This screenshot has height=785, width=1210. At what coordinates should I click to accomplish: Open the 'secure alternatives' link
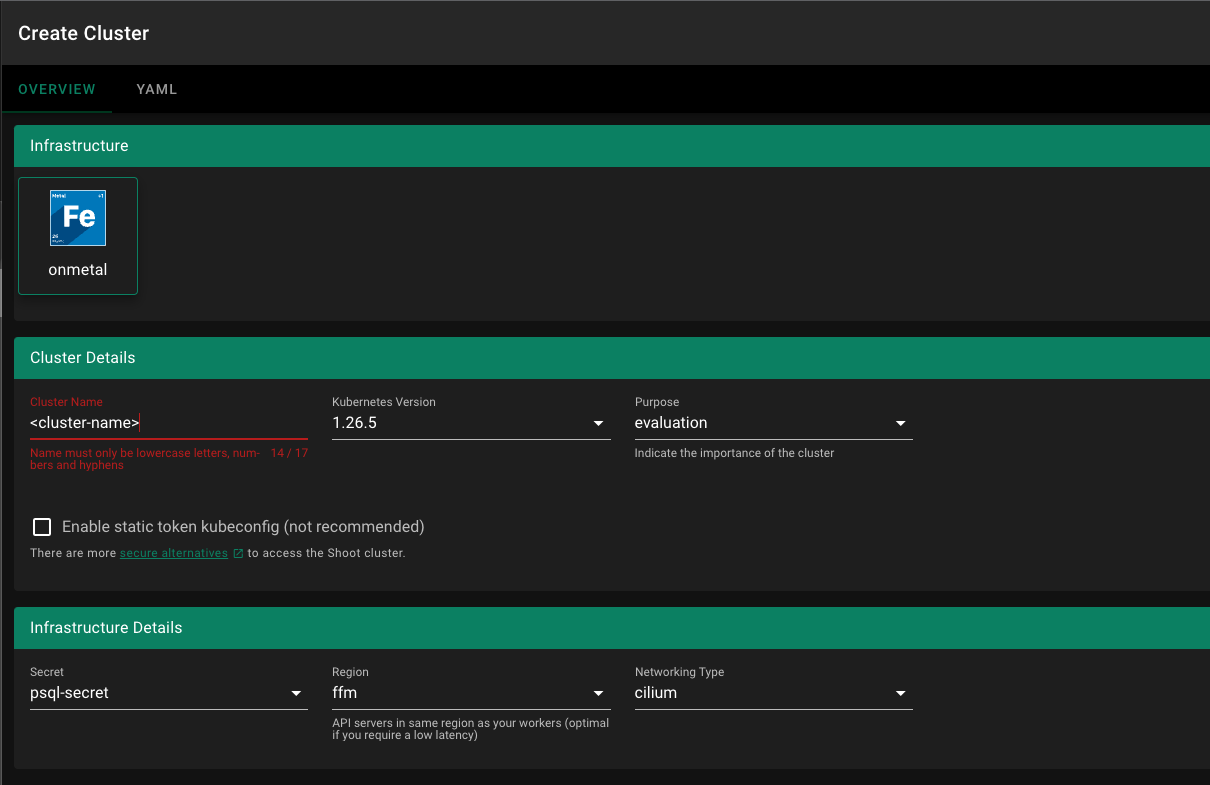(173, 553)
